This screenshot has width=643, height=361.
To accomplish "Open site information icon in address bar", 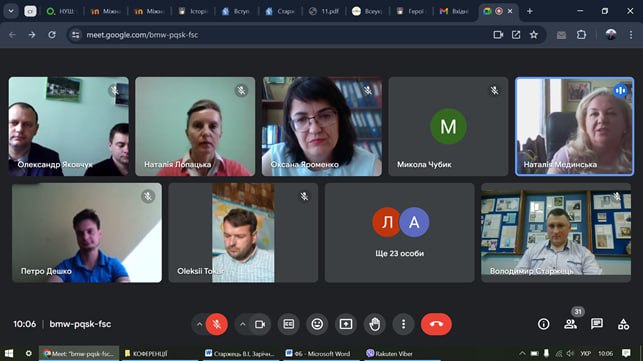I will 76,35.
